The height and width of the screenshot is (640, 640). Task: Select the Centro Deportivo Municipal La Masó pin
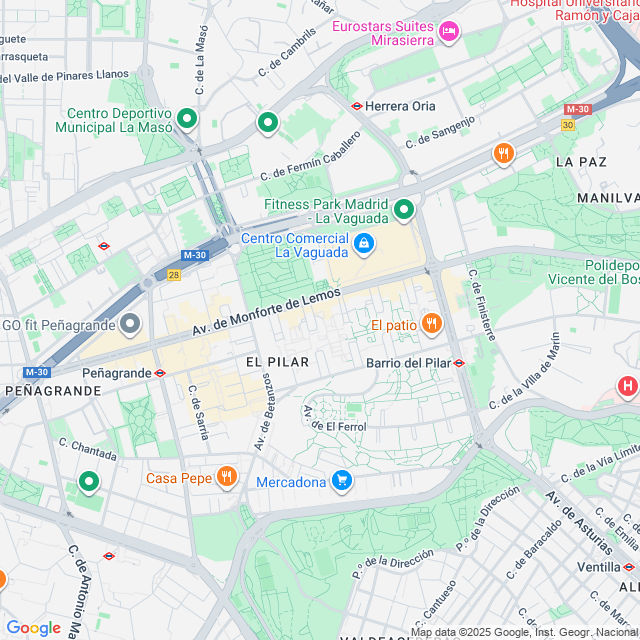click(x=187, y=120)
